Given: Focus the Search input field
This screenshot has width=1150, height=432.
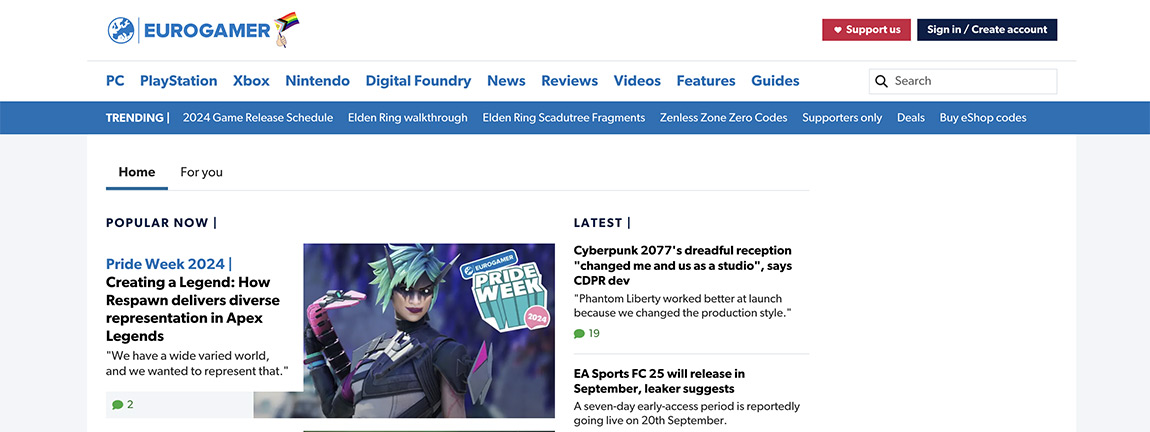Looking at the screenshot, I should 963,81.
